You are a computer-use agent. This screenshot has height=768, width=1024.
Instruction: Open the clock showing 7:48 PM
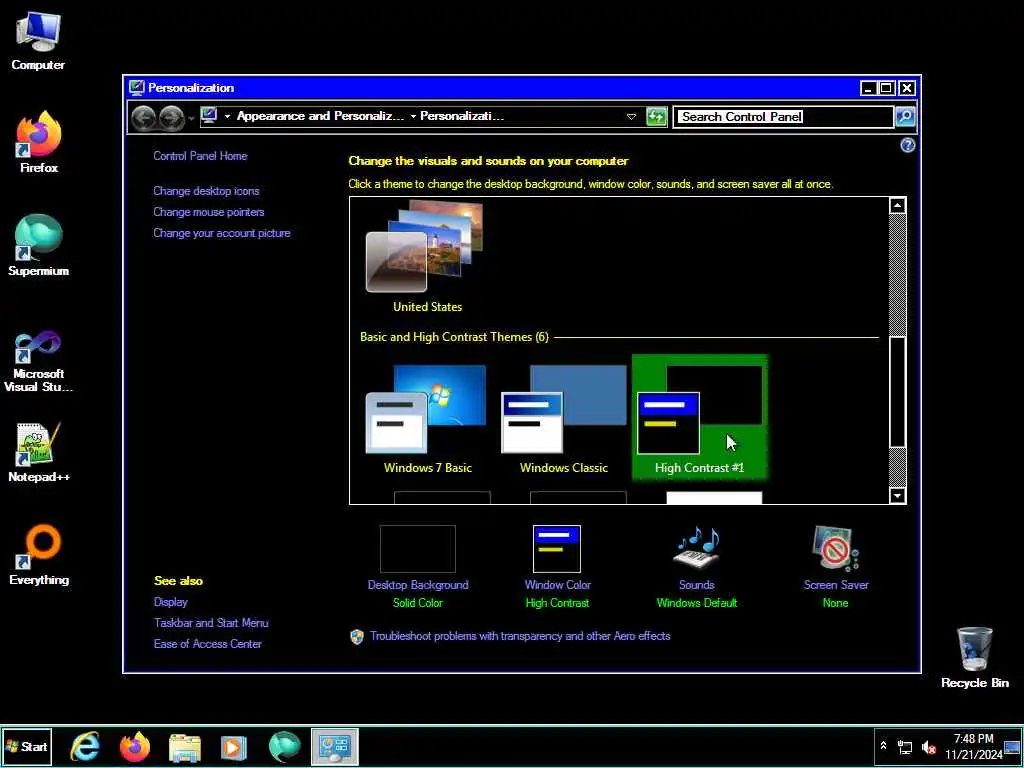tap(973, 746)
